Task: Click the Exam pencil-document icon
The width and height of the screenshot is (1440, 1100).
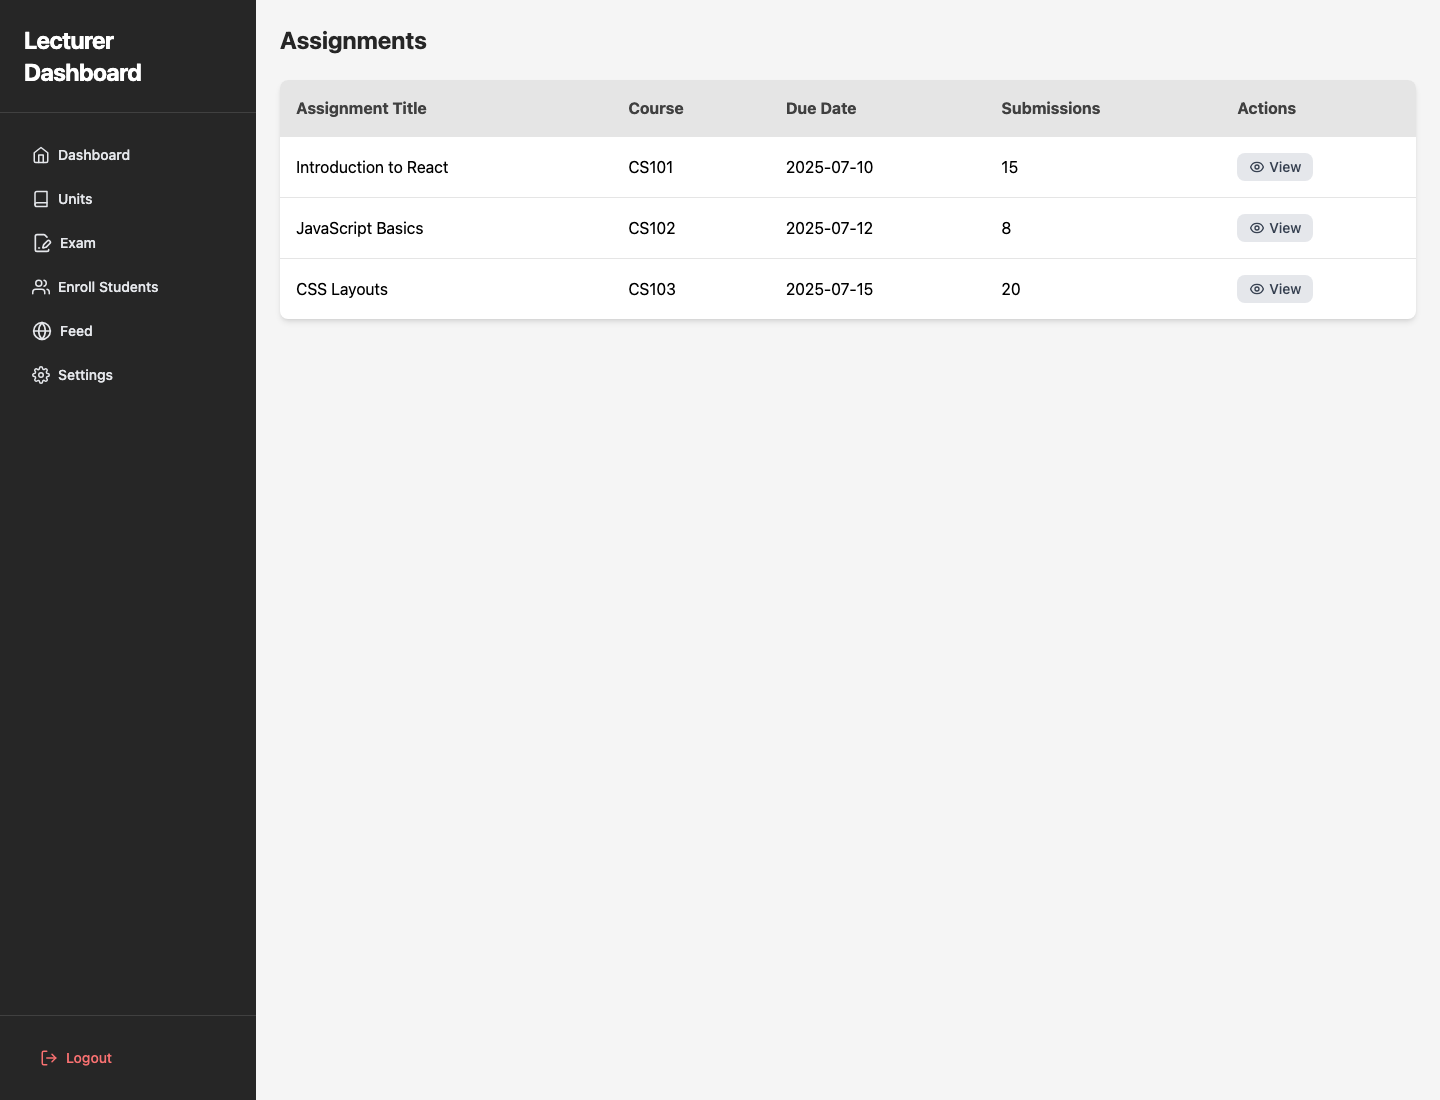Action: [42, 243]
